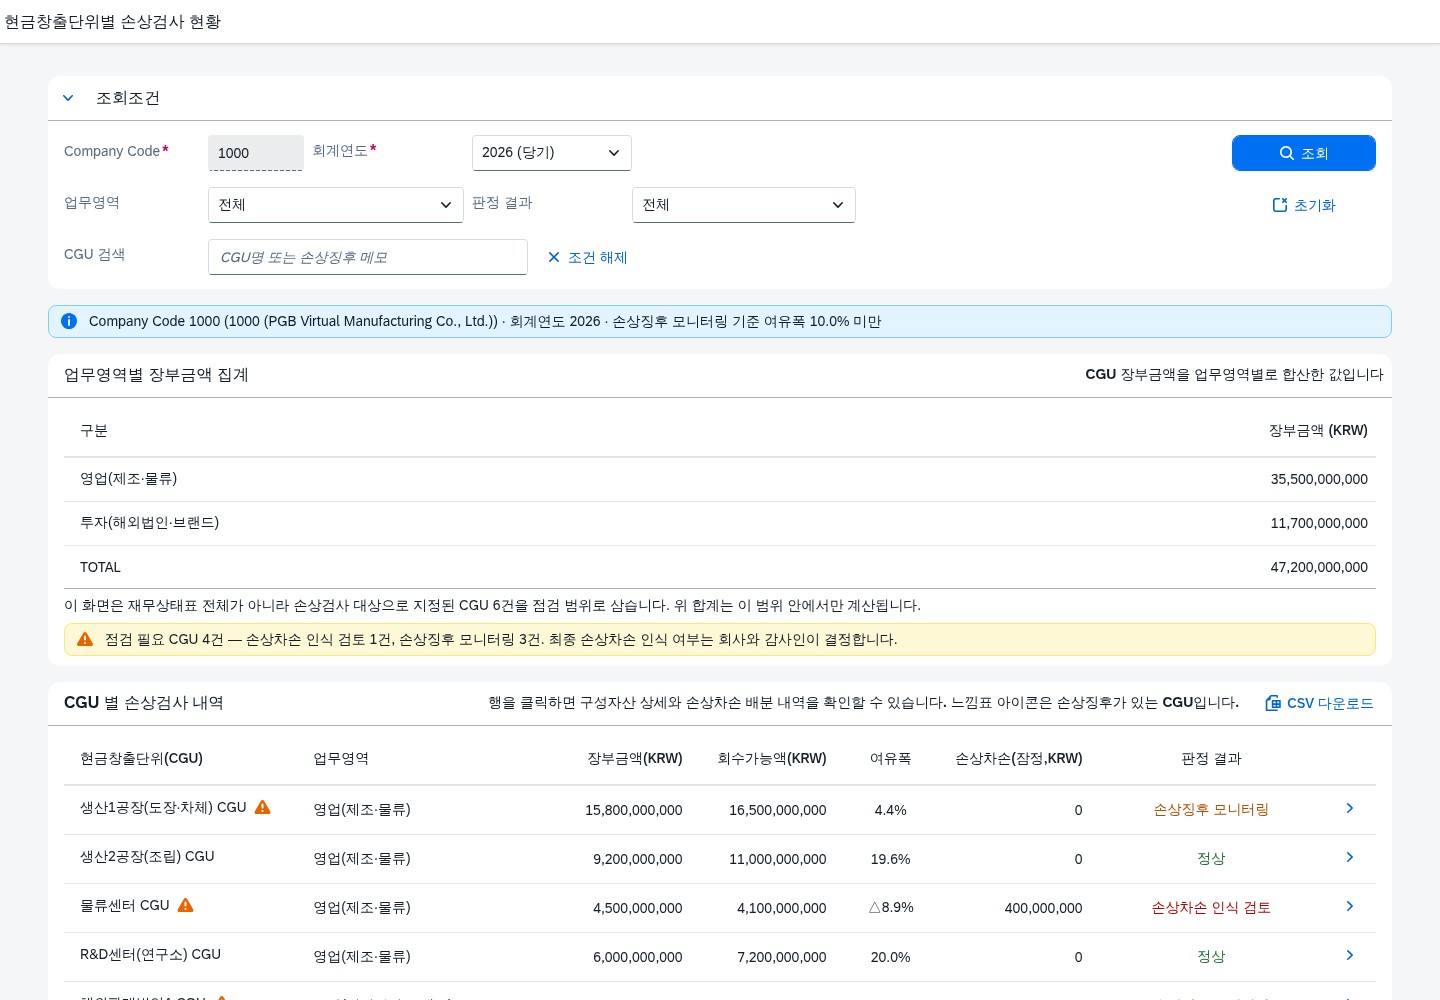Click the 손상징후 모니터링 status text
This screenshot has width=1440, height=1000.
pos(1211,810)
